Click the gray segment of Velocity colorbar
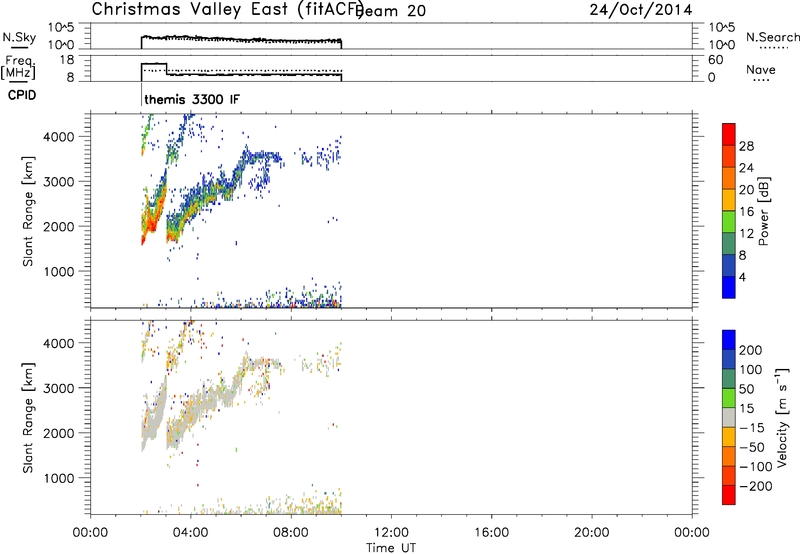Viewport: 800px width, 554px height. tap(729, 417)
